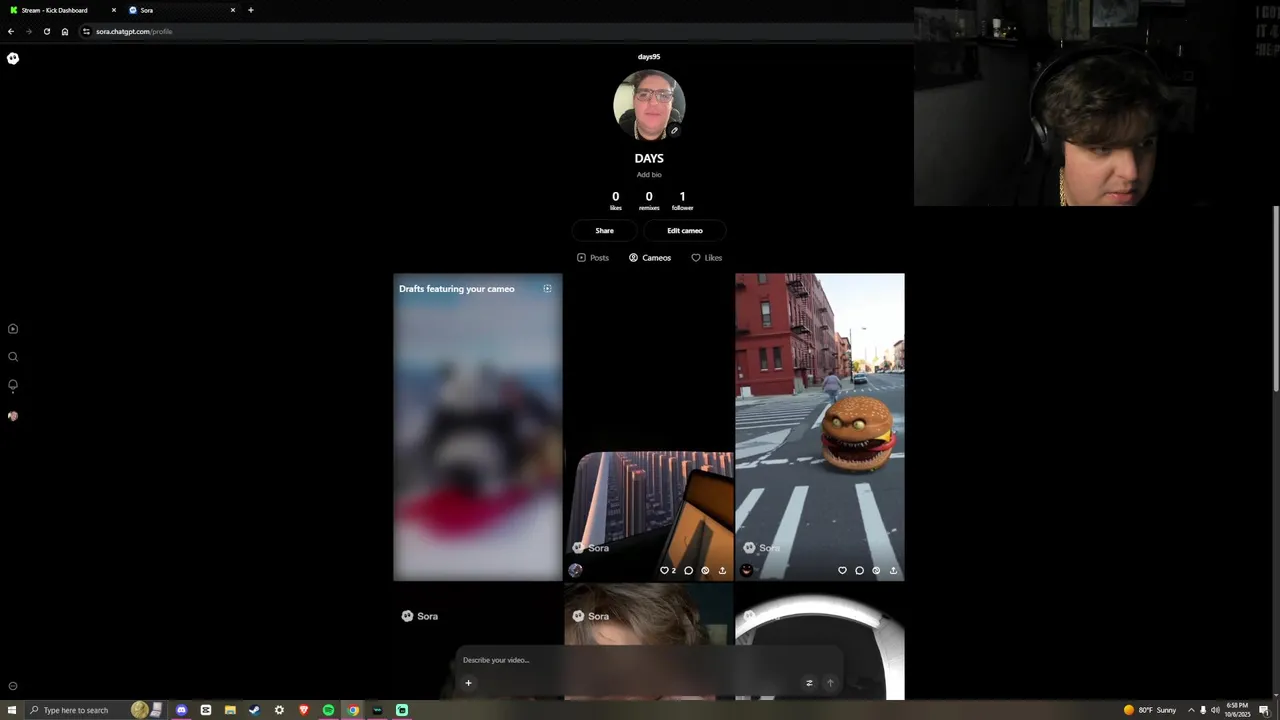Edit profile picture with pencil icon
The image size is (1280, 720).
[674, 131]
